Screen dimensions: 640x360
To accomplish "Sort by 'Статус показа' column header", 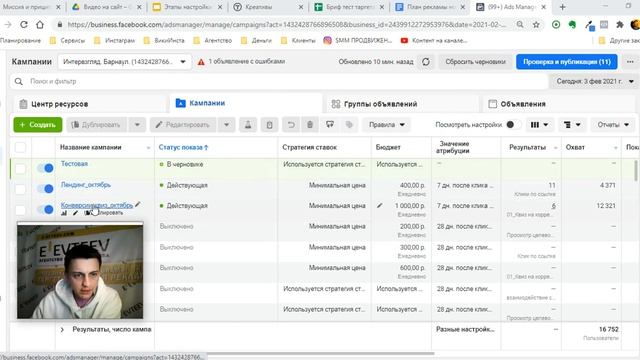I will [183, 147].
